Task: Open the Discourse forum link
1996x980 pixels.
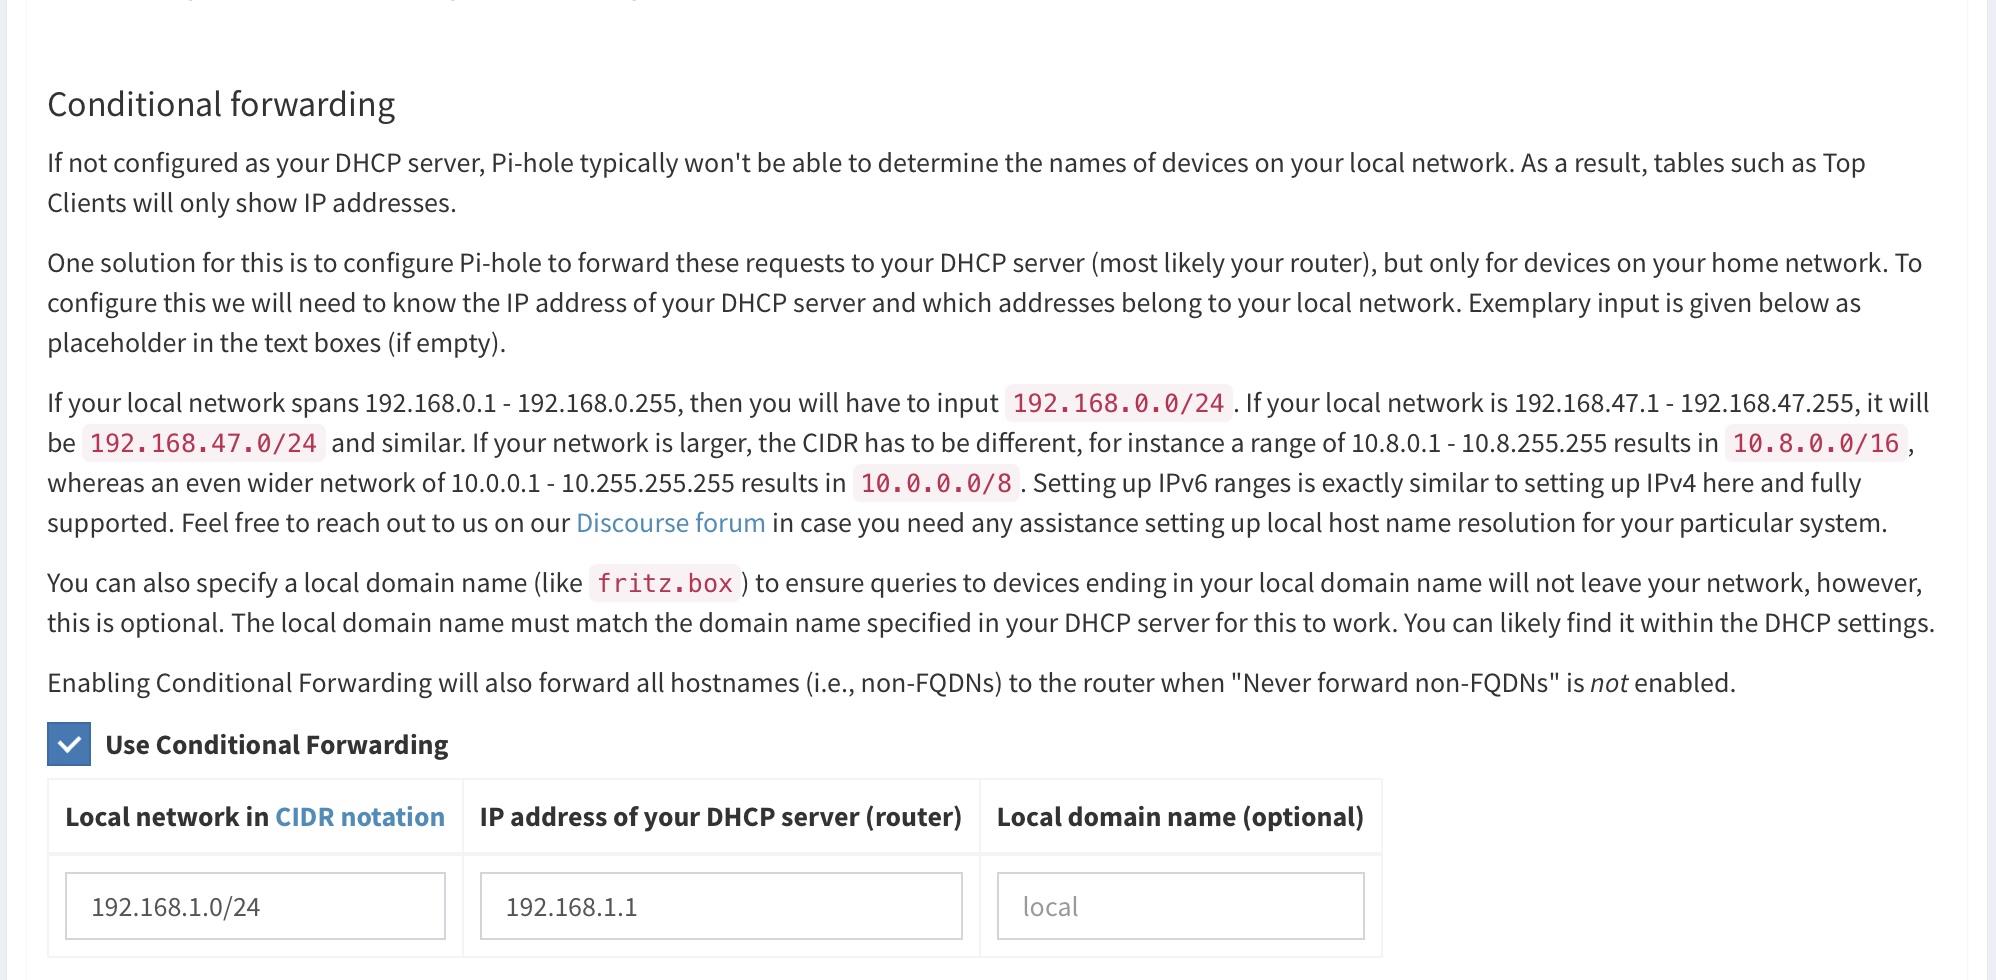Action: click(x=671, y=523)
